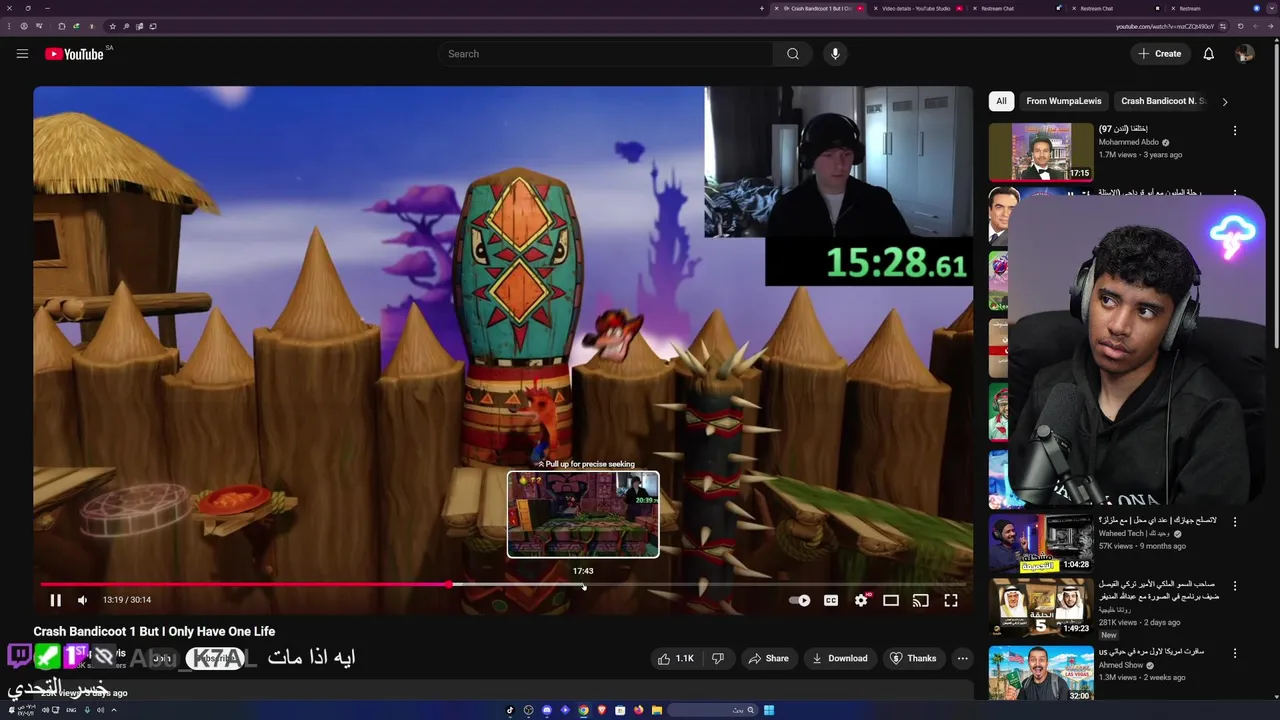Open the notifications bell
Screen dimensions: 1280x720
tap(1208, 54)
